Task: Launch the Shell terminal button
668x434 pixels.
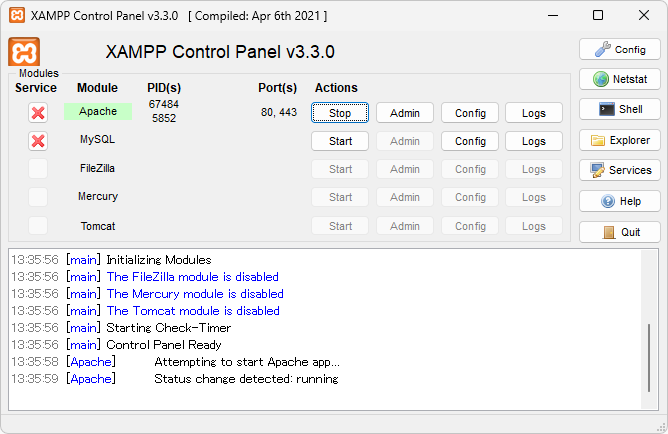Action: tap(619, 109)
